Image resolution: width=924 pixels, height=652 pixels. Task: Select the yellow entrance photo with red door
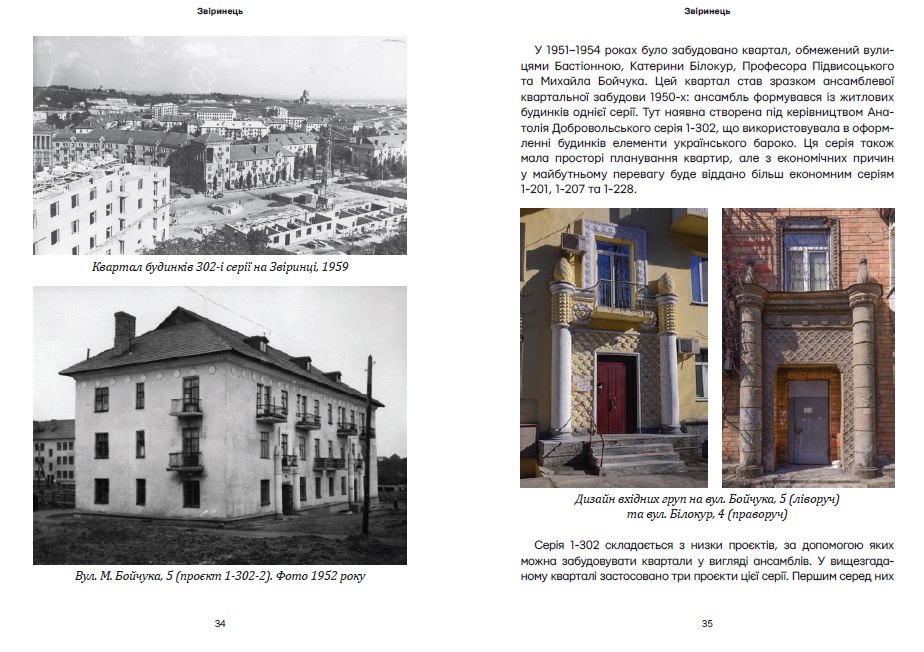613,346
